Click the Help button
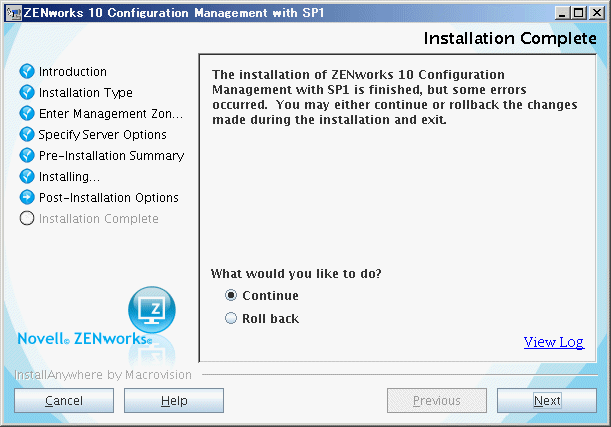Viewport: 611px width, 427px height. tap(174, 401)
